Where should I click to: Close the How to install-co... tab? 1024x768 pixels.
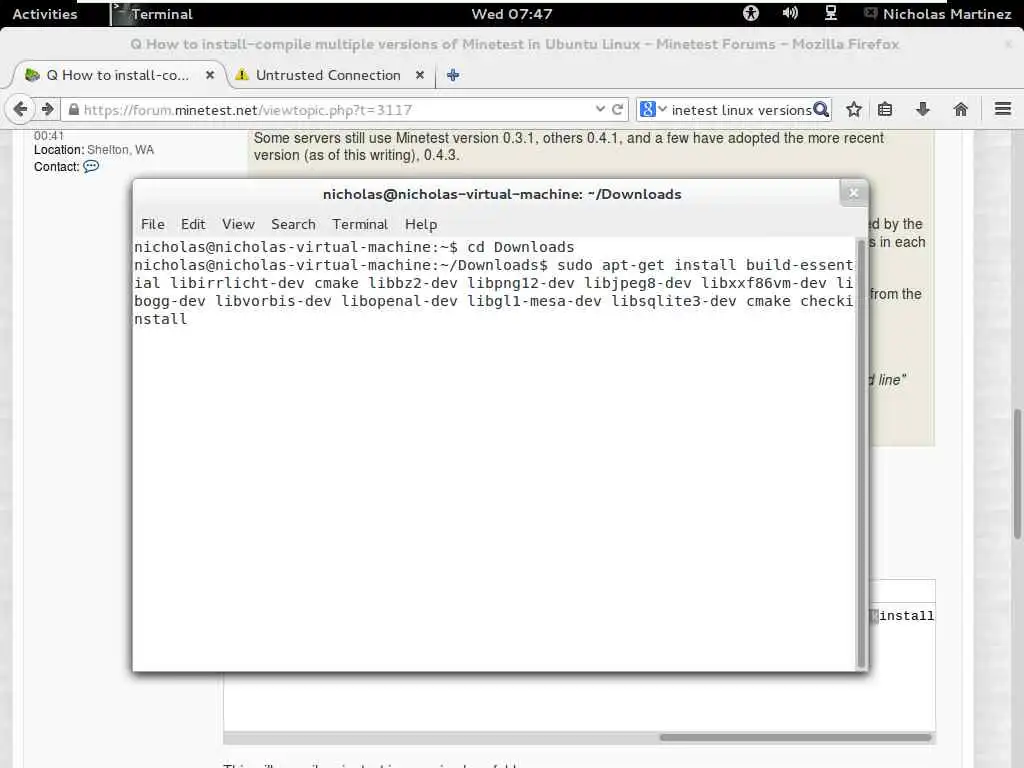(x=210, y=75)
